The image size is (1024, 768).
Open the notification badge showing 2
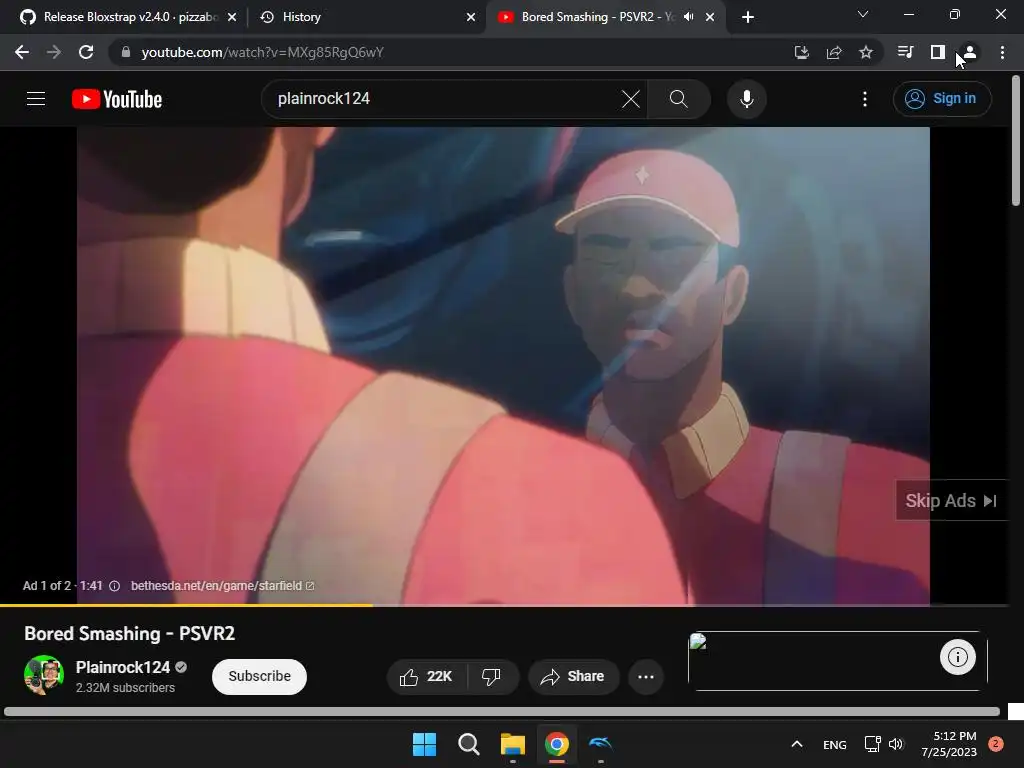click(x=996, y=744)
